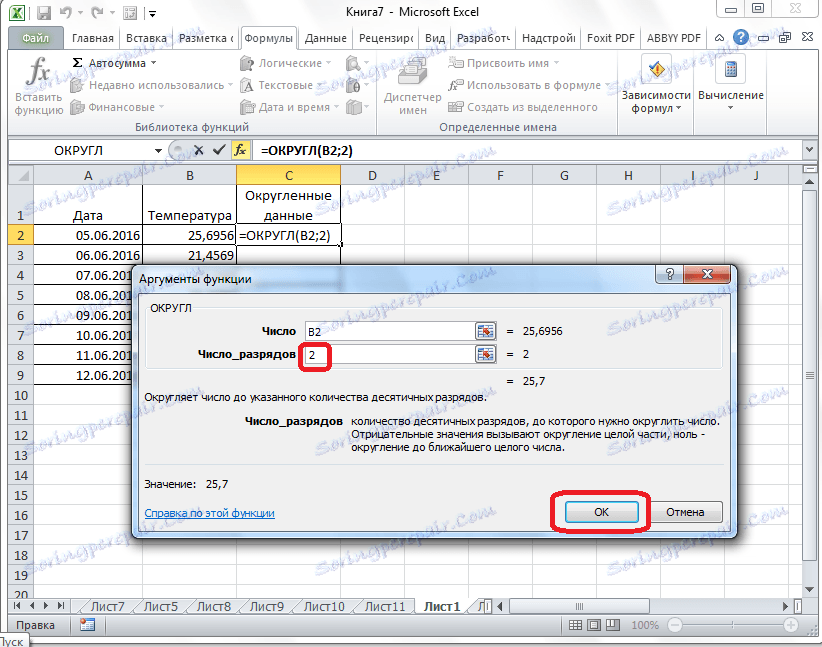Open the Date and Time dropdown arrow
822x647 pixels.
(336, 107)
